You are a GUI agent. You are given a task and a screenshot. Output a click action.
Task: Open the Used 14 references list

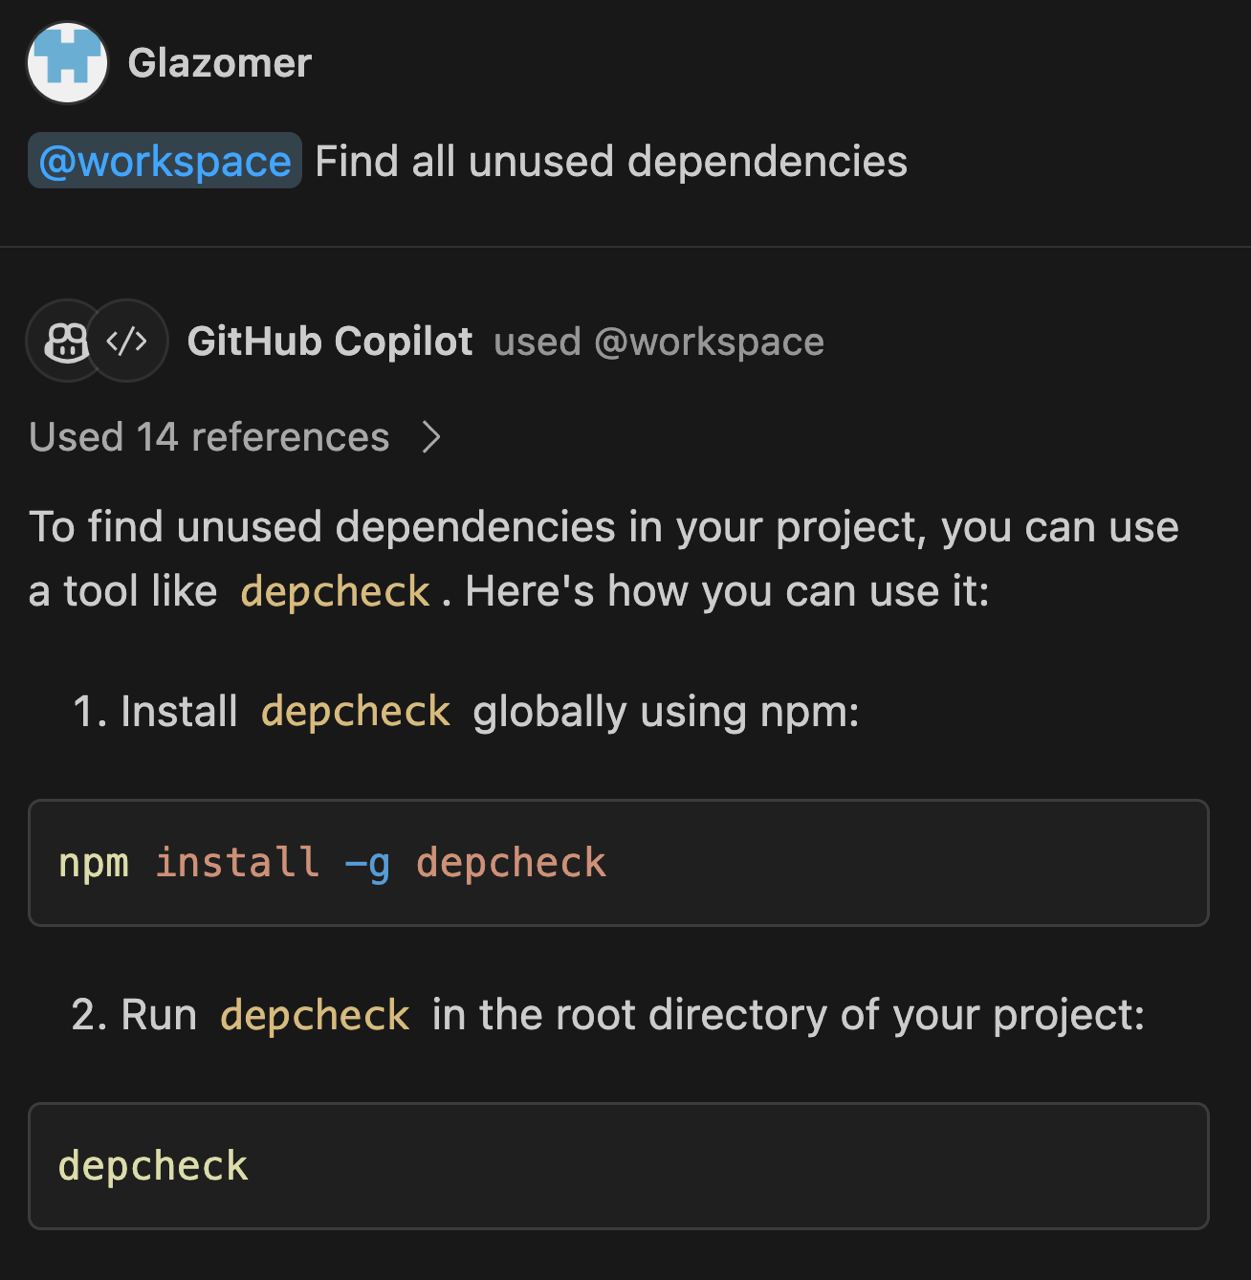click(209, 437)
